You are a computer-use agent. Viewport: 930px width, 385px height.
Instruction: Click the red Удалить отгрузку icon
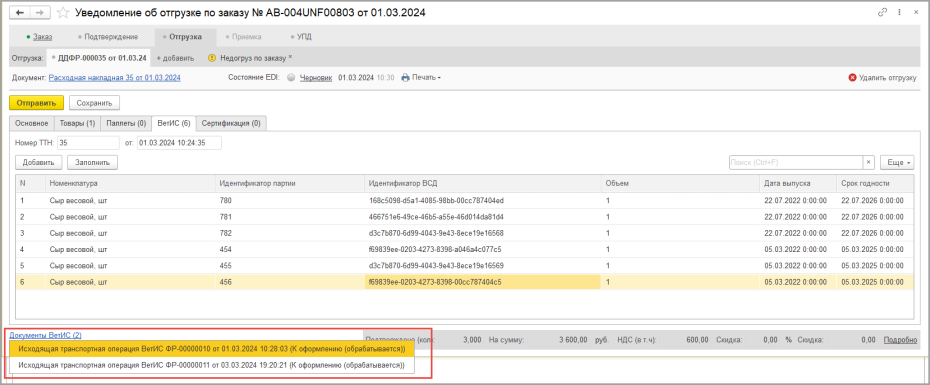852,78
